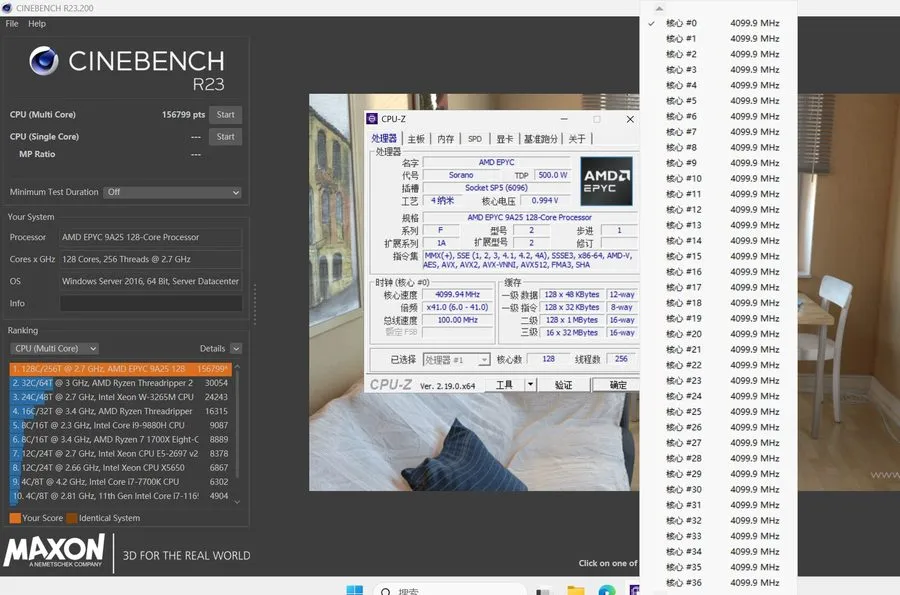Click the 验证 button in CPU-Z
900x595 pixels.
click(x=564, y=385)
